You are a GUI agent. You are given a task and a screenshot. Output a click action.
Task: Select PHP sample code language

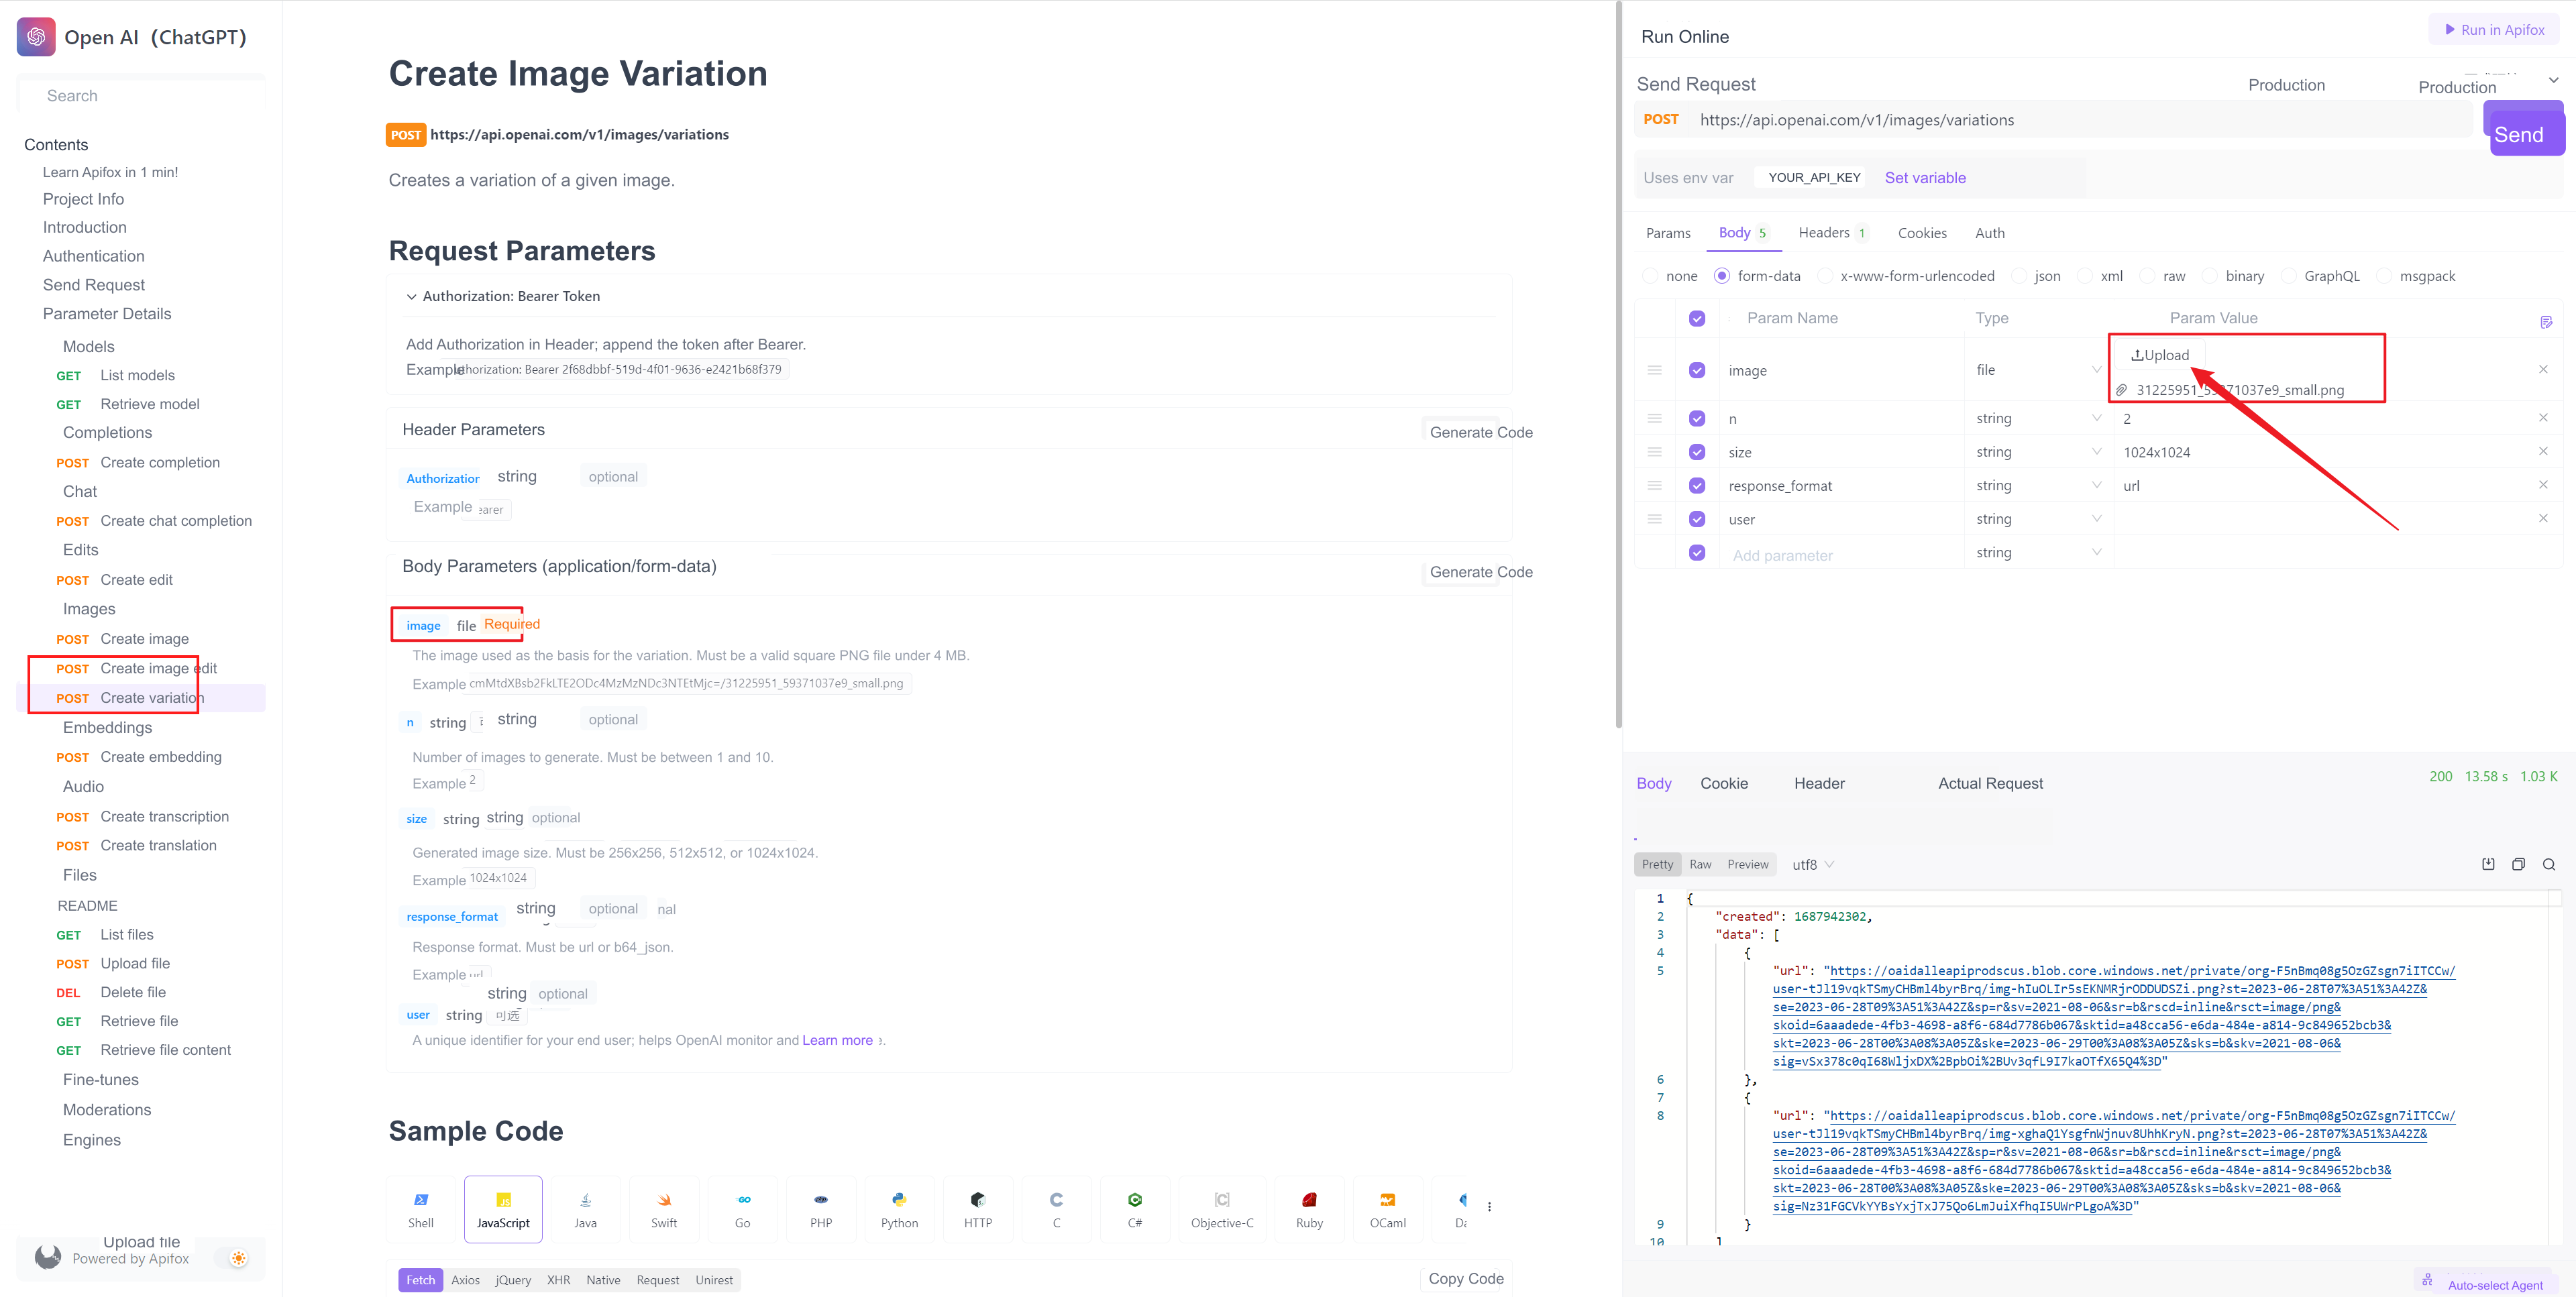pos(821,1209)
